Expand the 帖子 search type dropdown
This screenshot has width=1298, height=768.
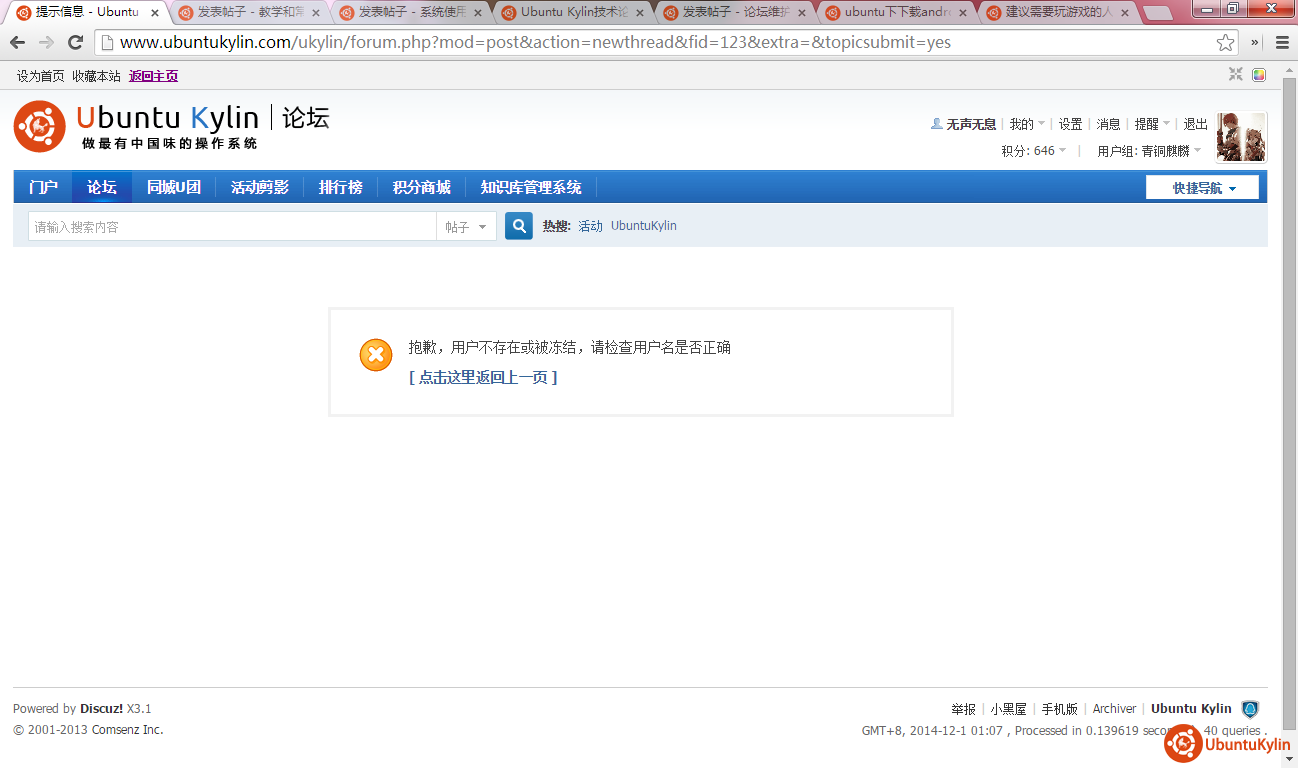[x=466, y=227]
